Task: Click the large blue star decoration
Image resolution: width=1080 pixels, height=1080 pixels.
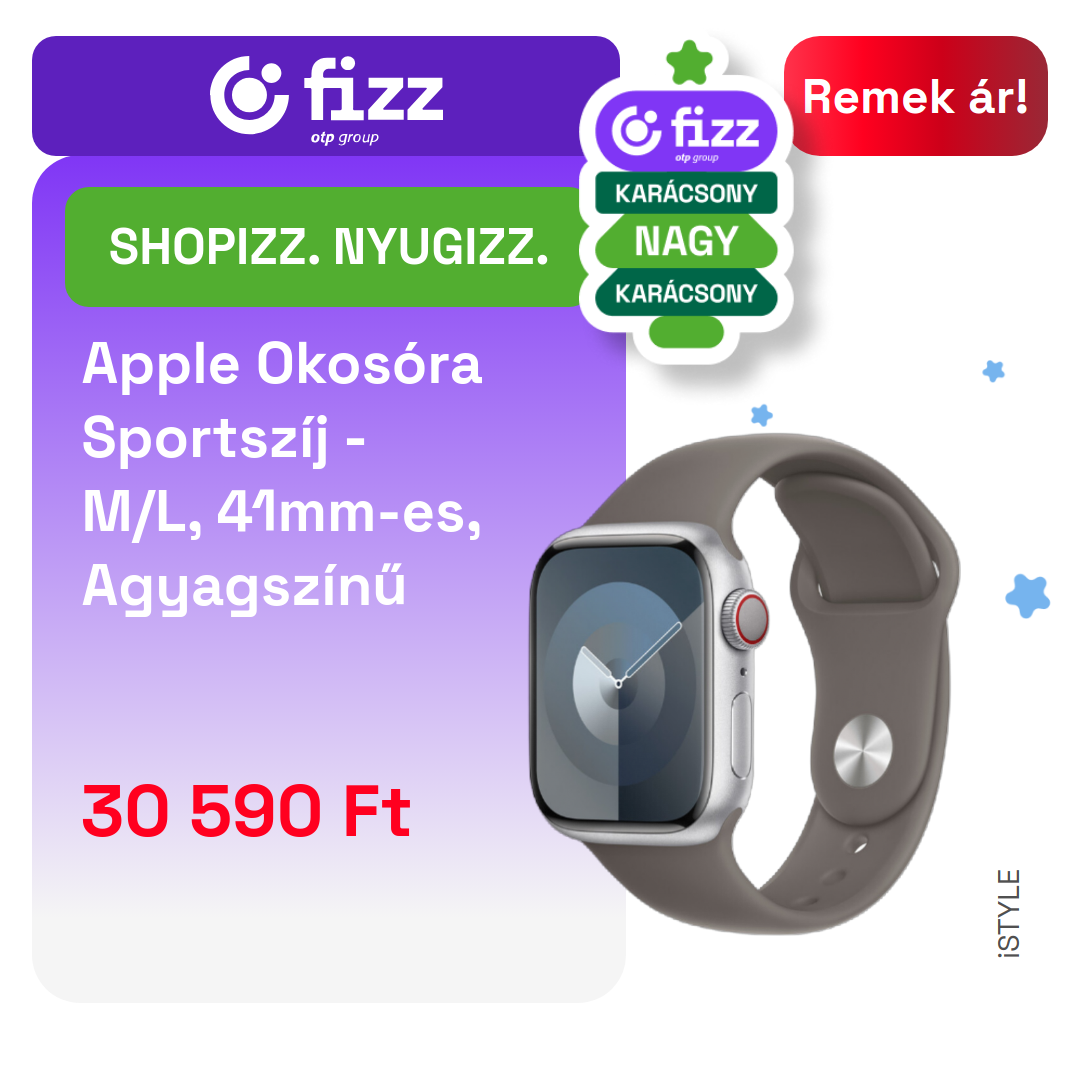Action: point(1027,596)
